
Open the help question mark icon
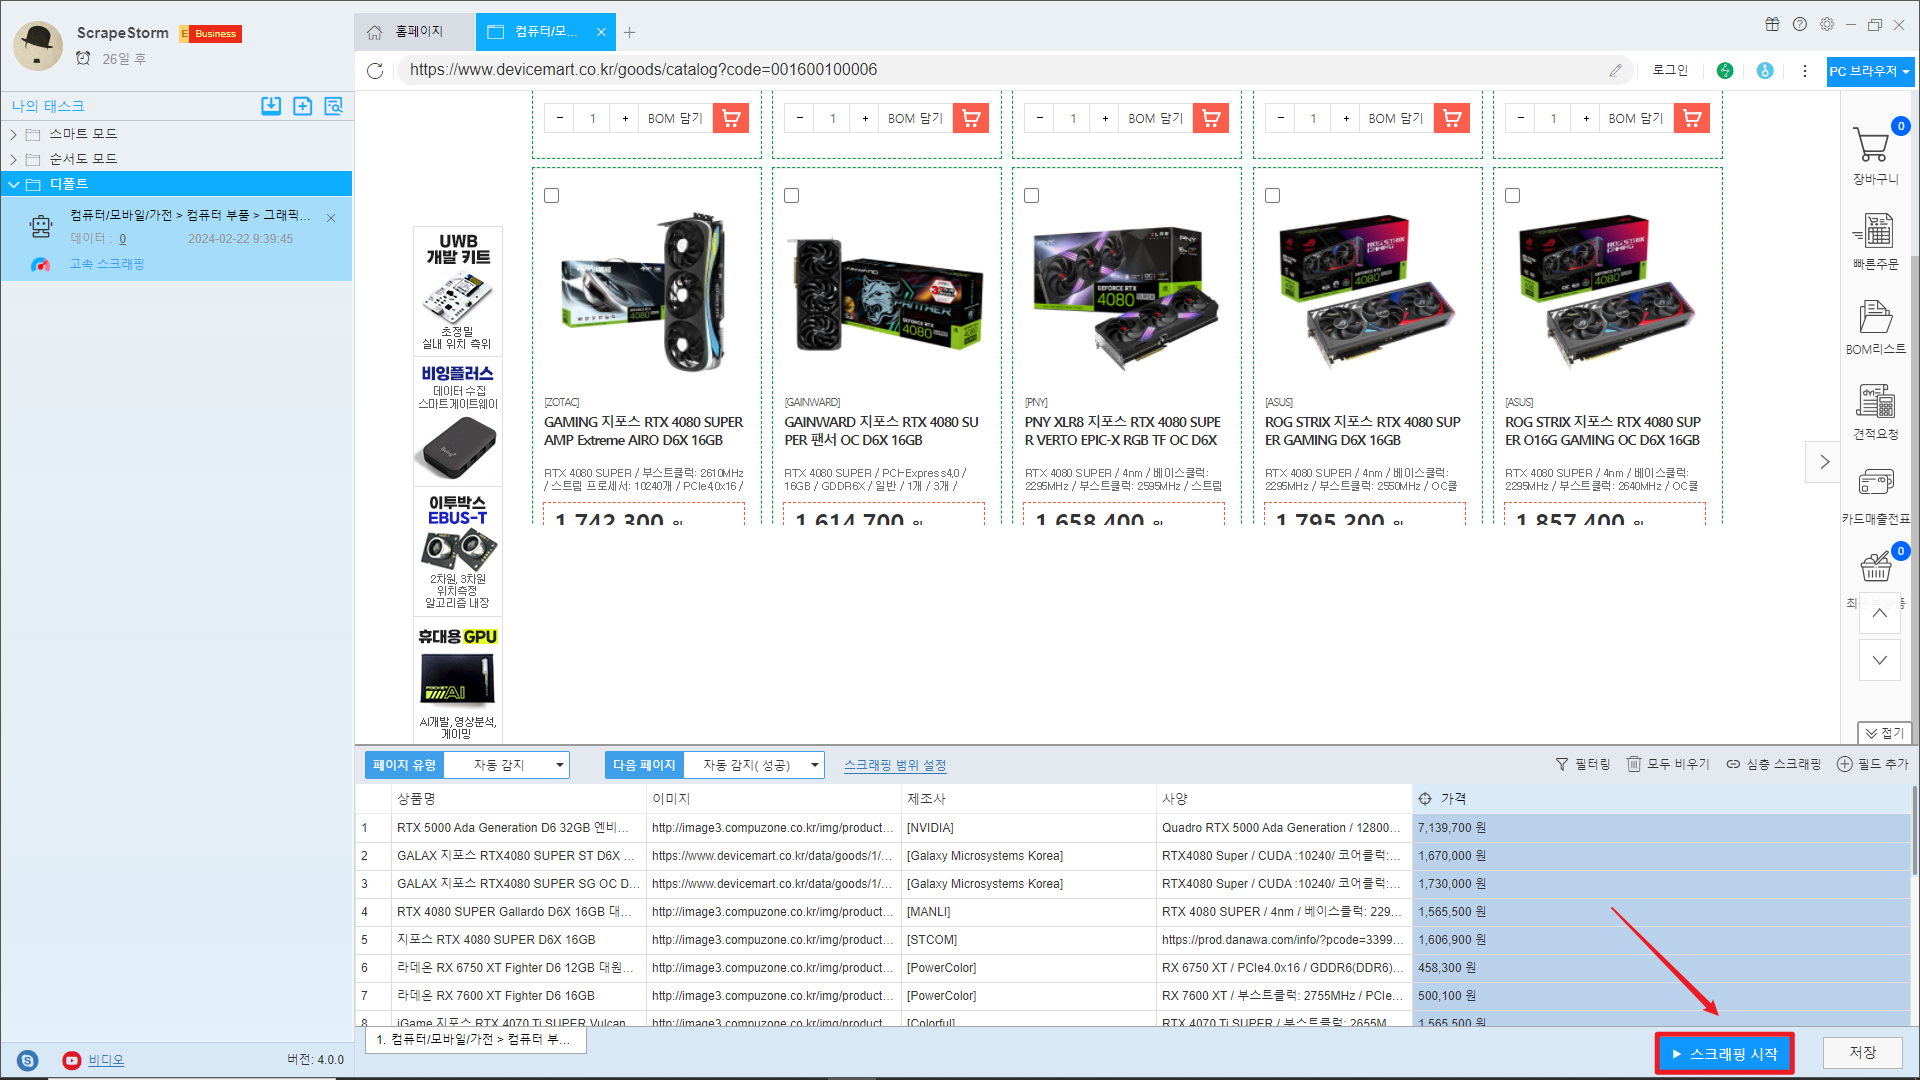(x=1800, y=24)
